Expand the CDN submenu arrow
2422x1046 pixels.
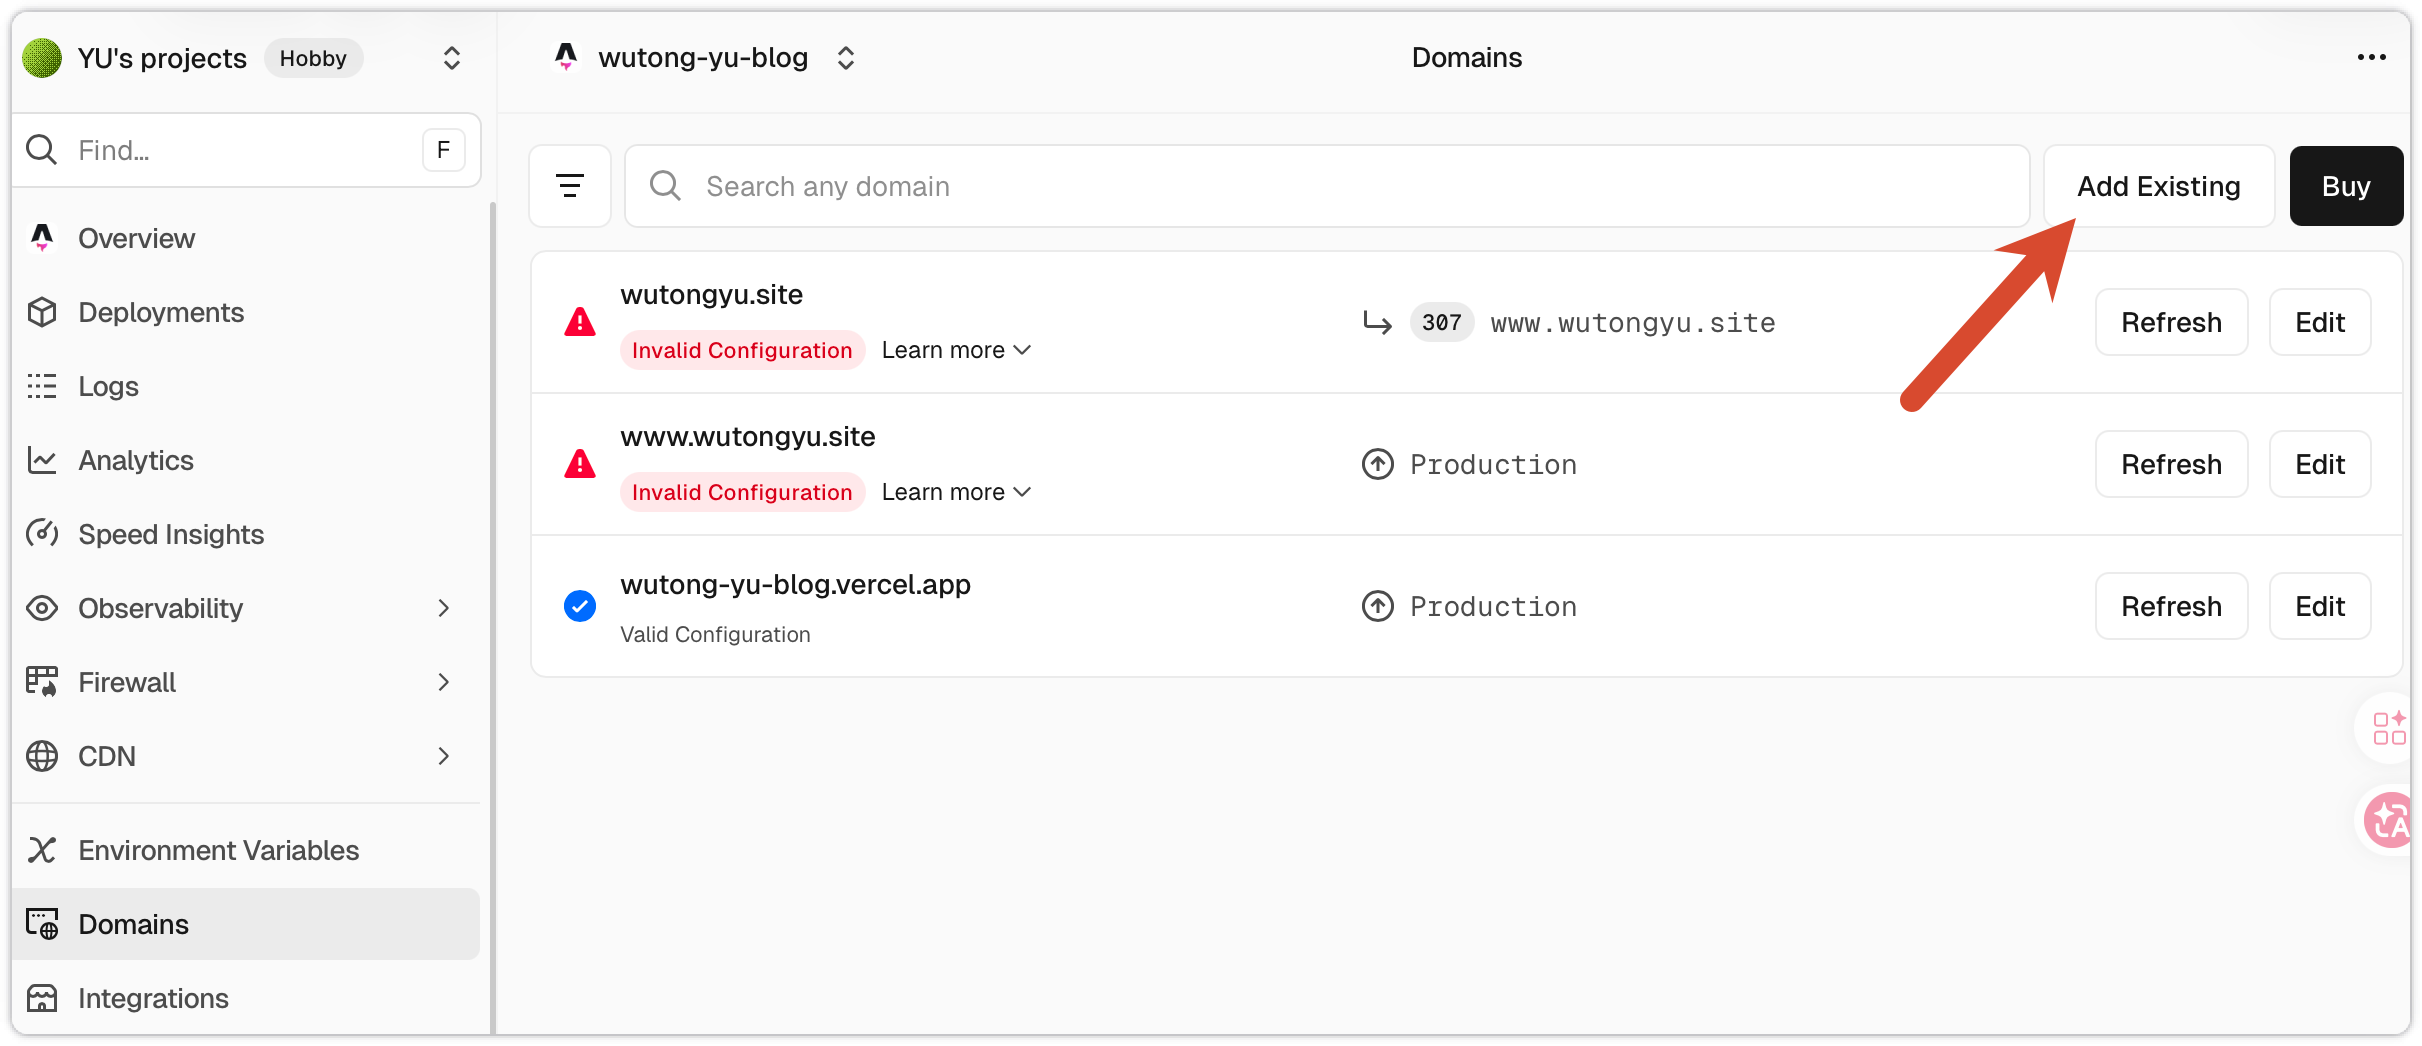[444, 756]
